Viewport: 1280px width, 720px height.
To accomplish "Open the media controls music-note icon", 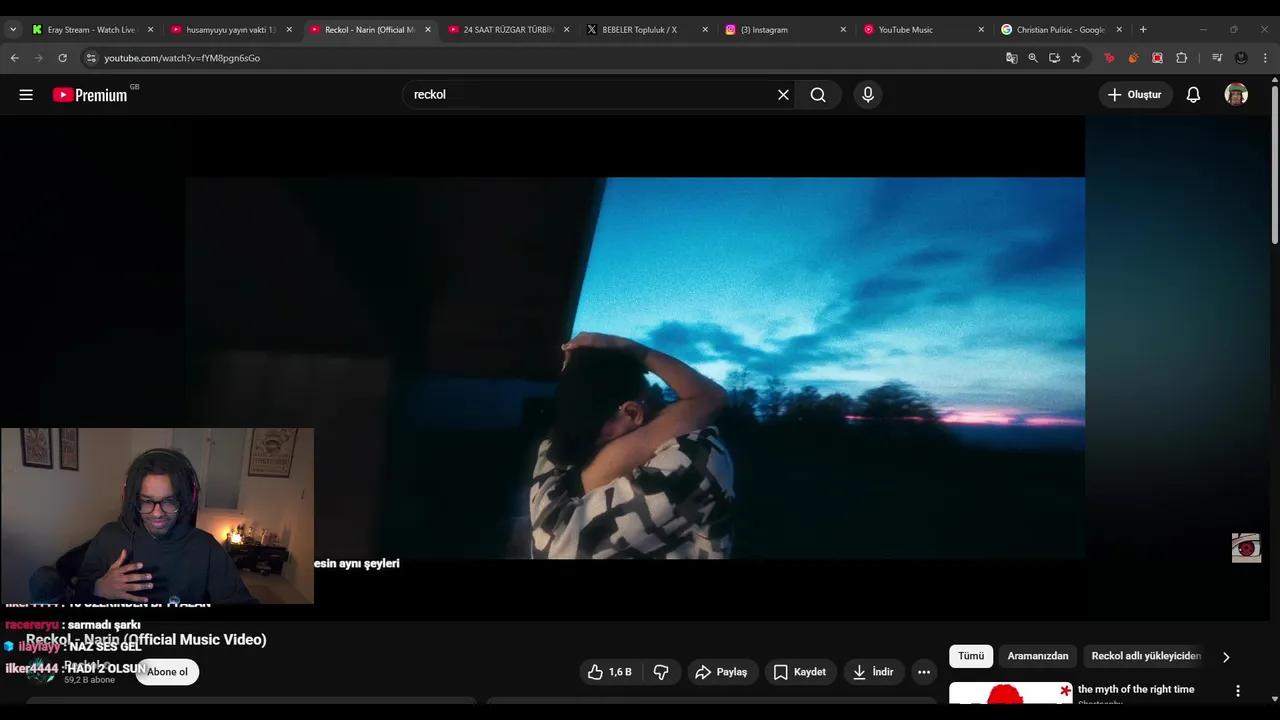I will click(1217, 58).
